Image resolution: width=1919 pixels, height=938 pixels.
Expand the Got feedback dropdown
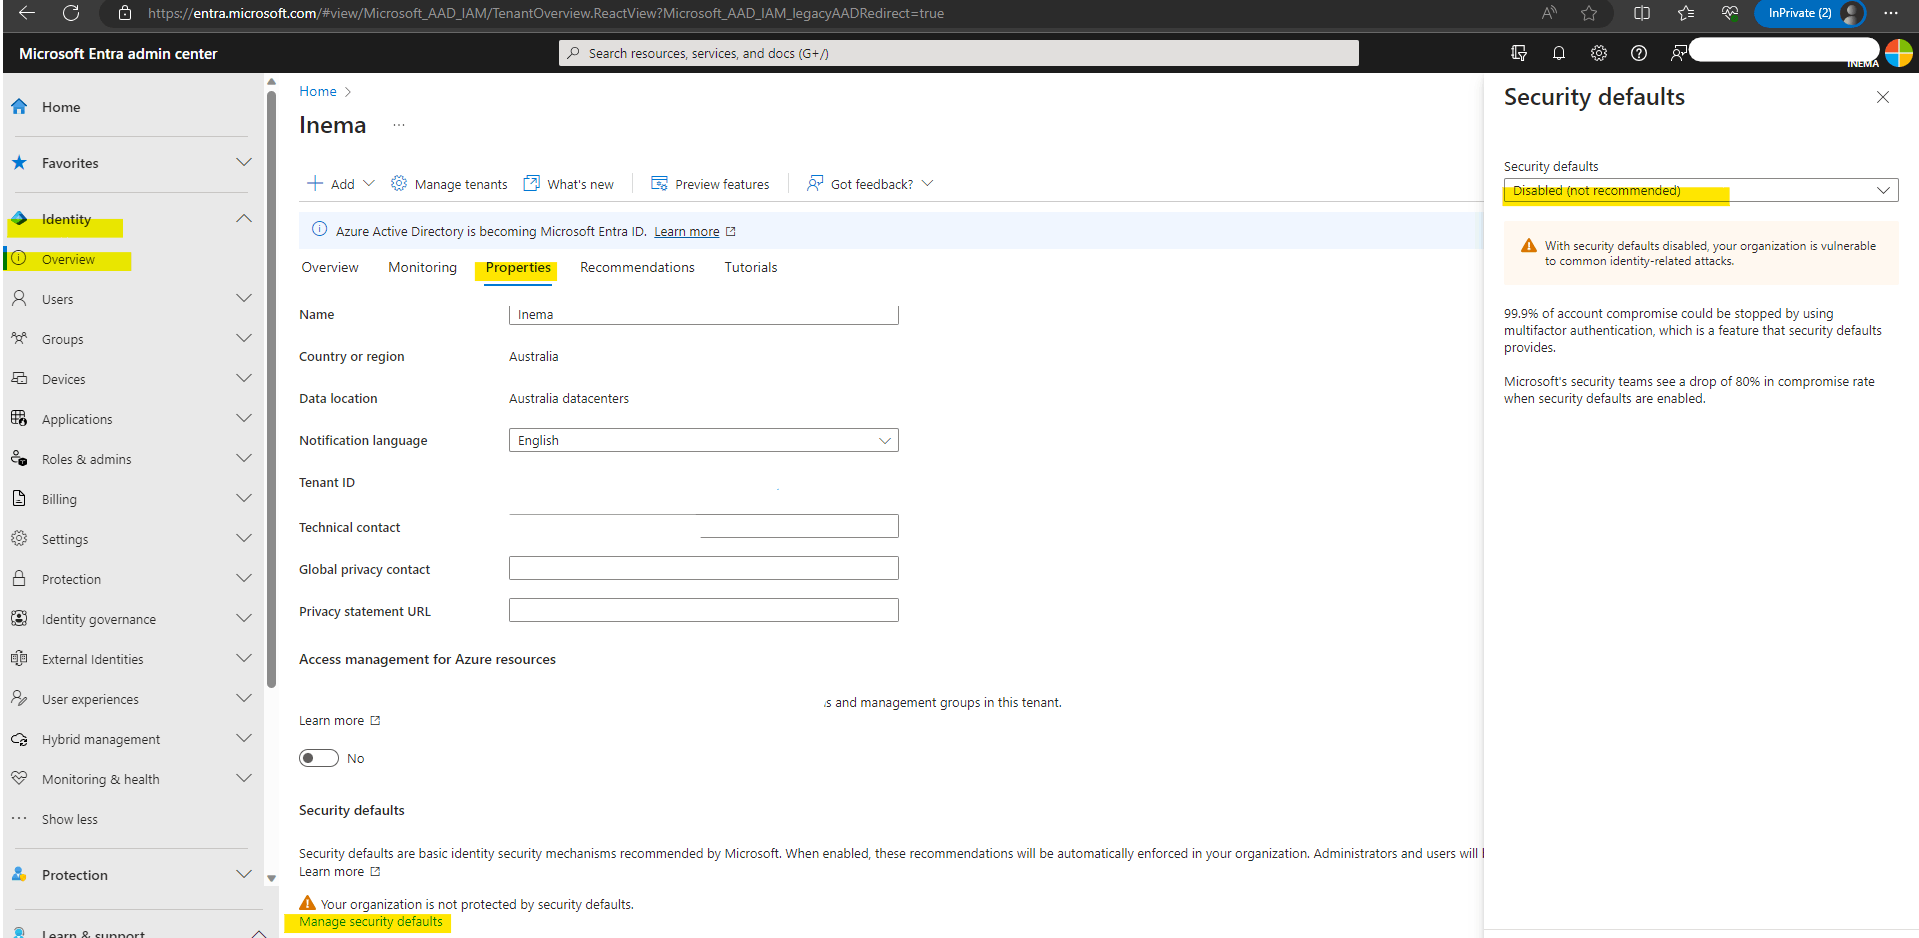click(927, 183)
